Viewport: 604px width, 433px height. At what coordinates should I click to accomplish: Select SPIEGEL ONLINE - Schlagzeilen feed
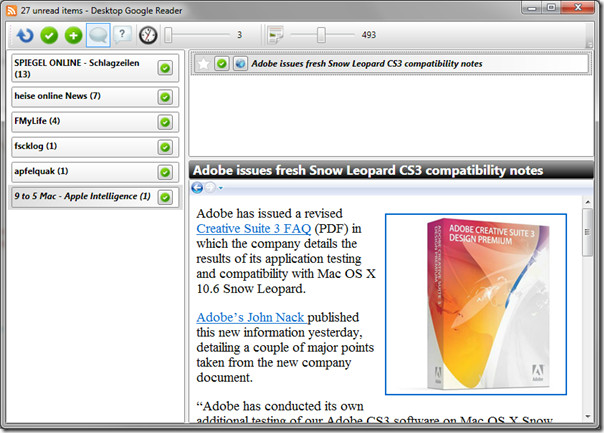95,68
